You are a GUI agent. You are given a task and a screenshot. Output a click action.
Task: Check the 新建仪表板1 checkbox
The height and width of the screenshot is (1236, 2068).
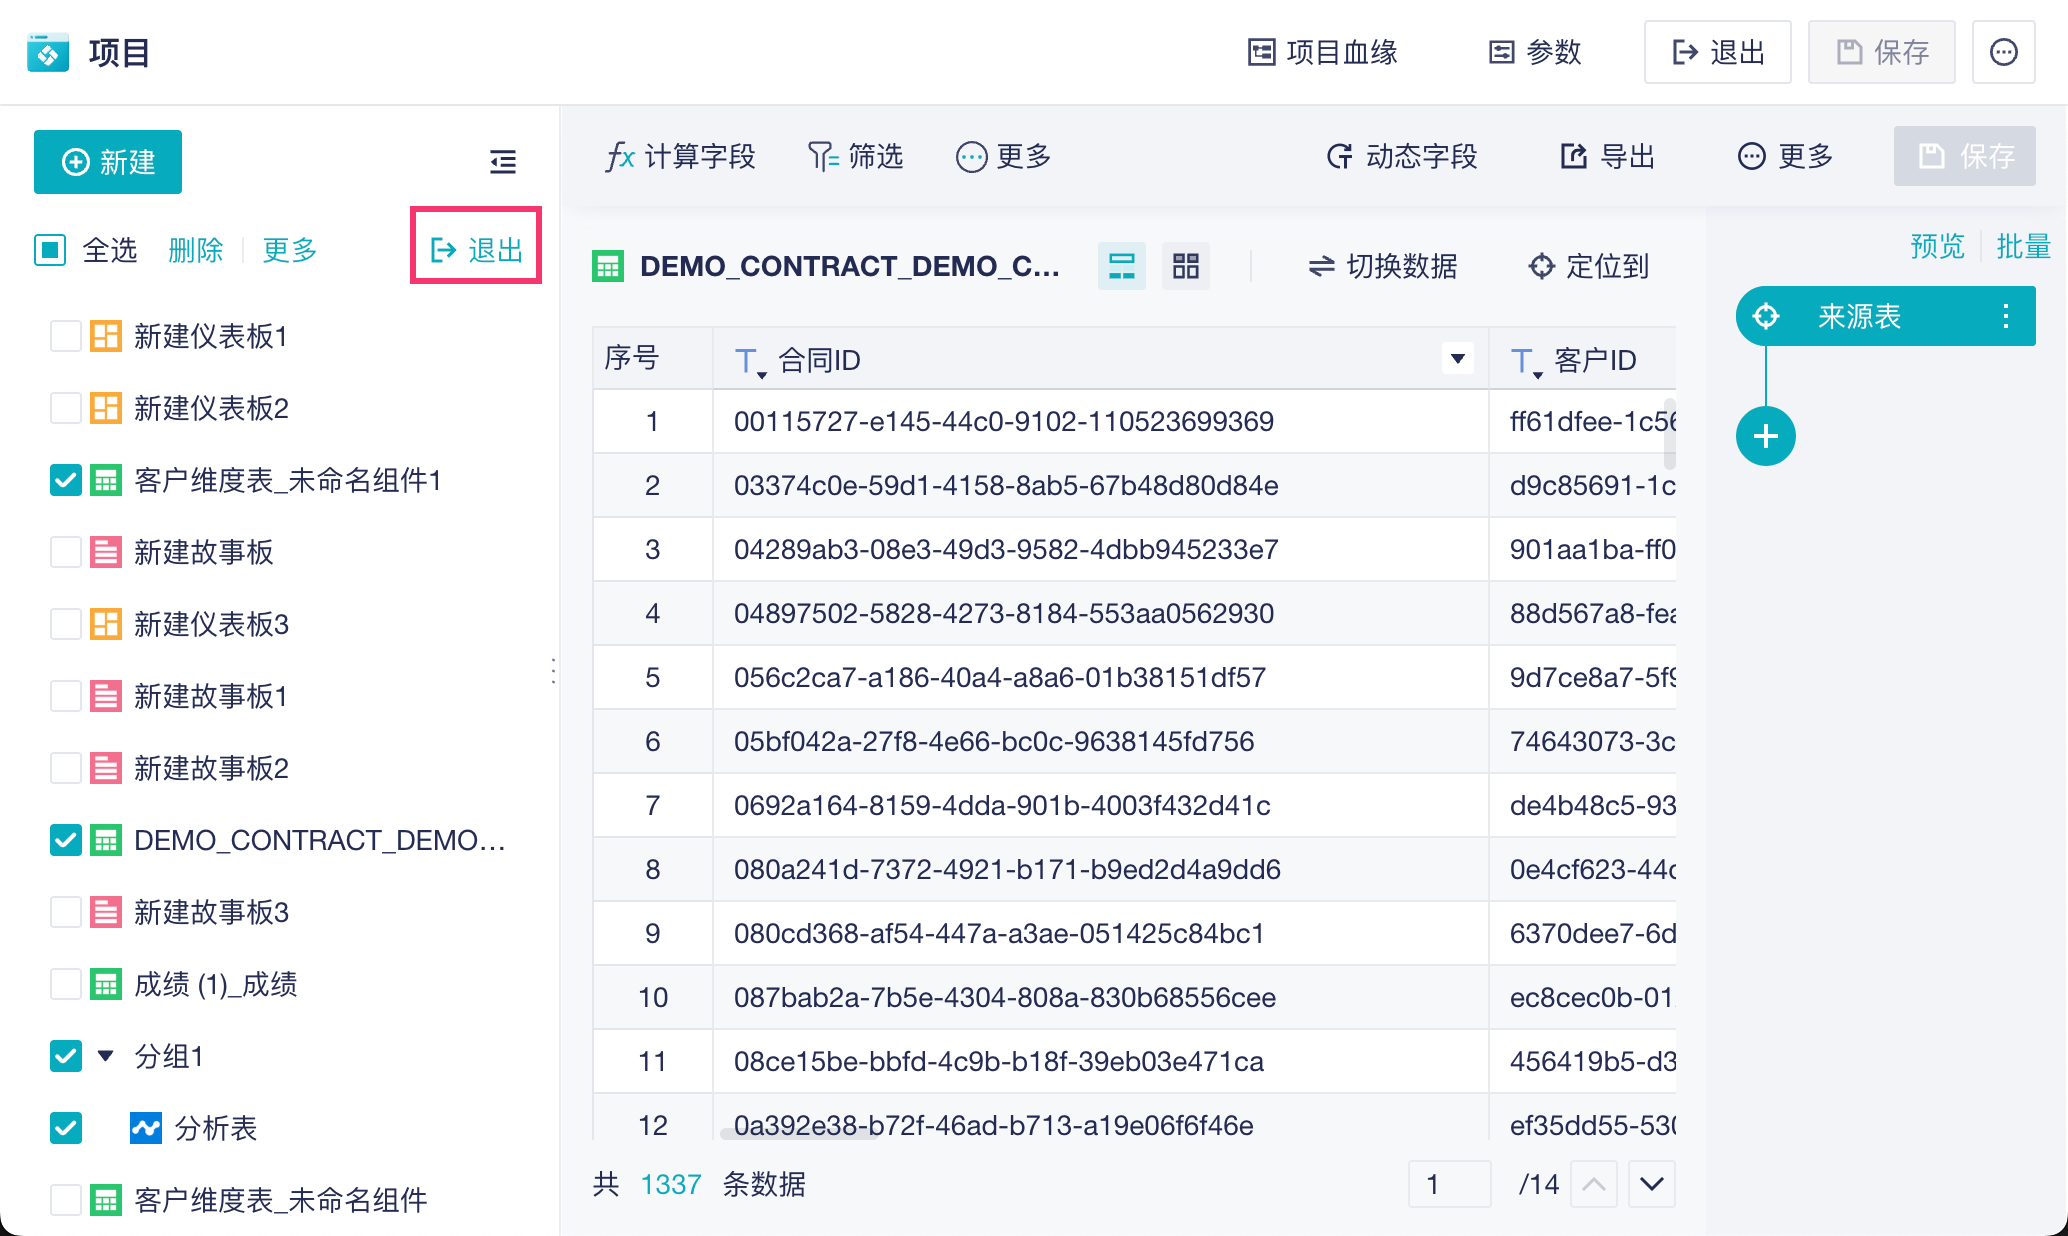coord(66,336)
